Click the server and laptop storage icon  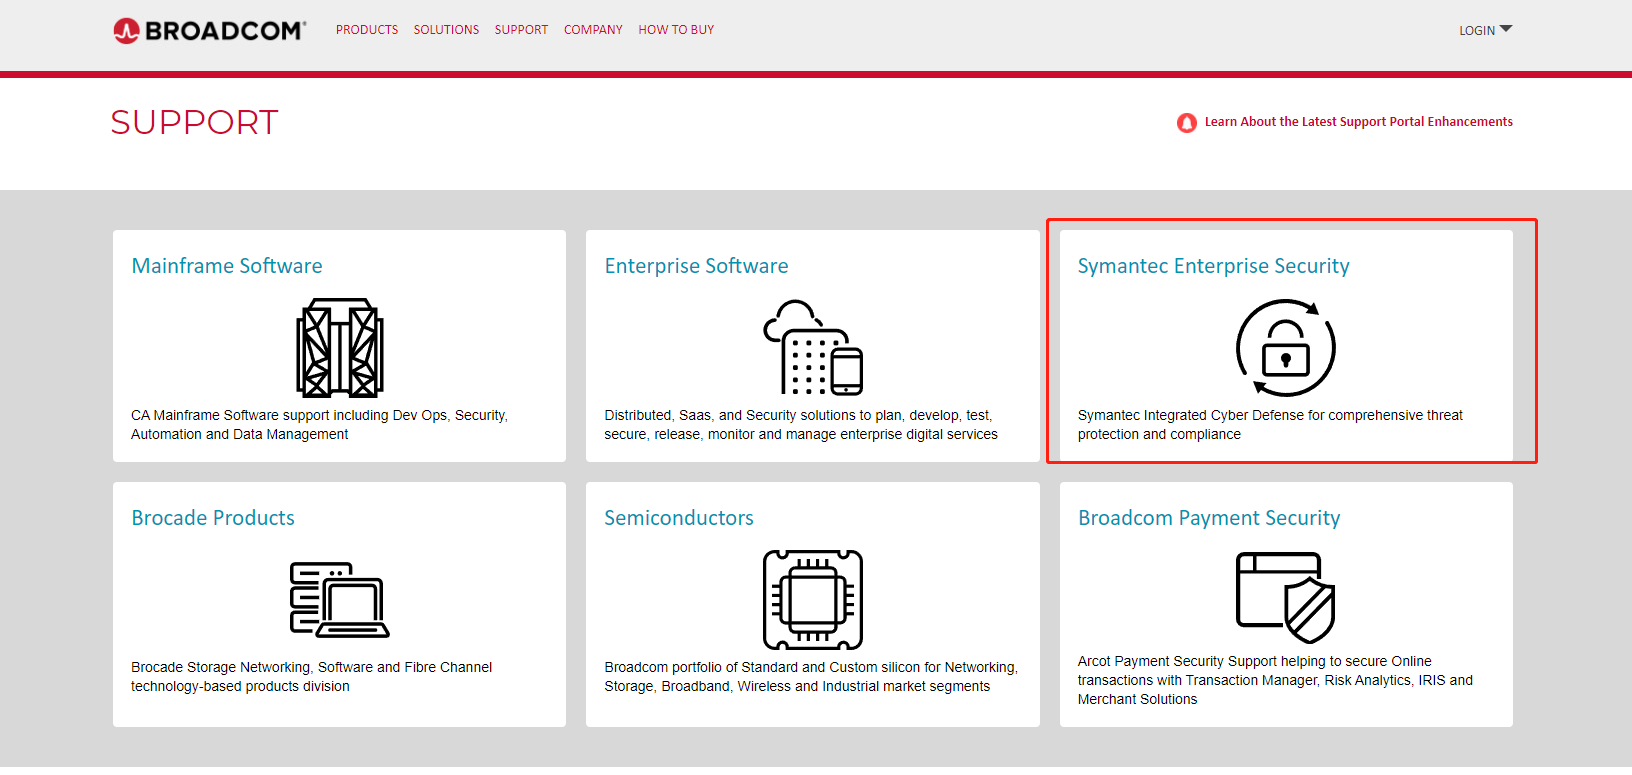340,600
